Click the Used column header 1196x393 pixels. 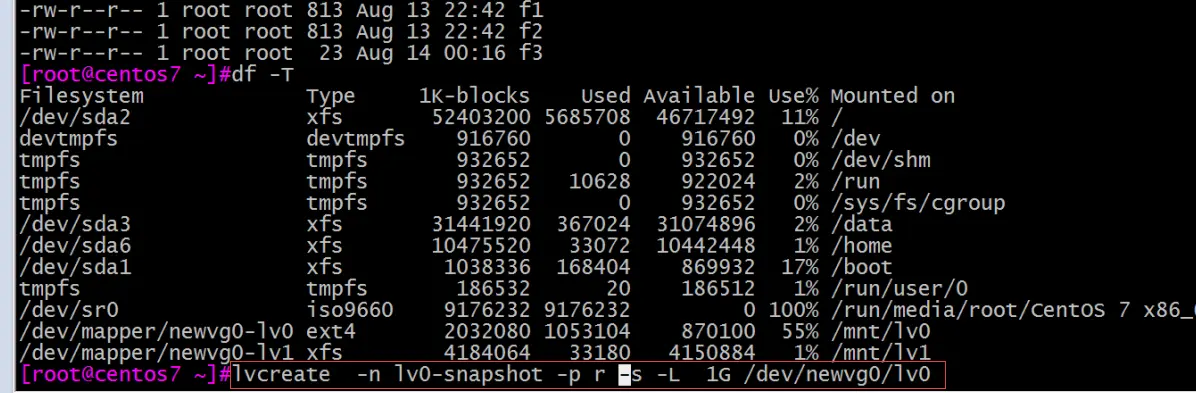pos(606,96)
